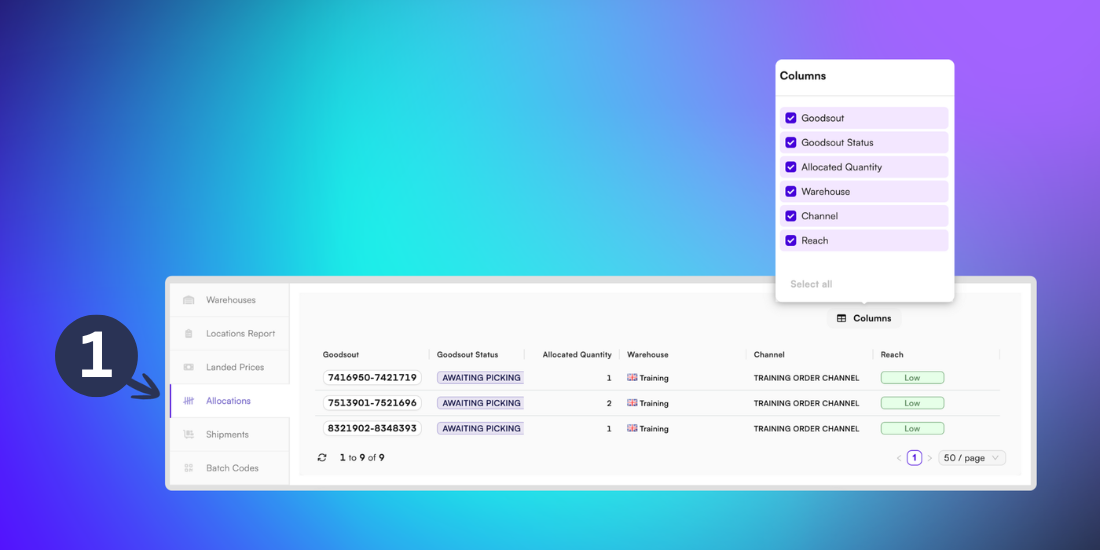The height and width of the screenshot is (550, 1100).
Task: Open goodsout 8321902-8348393
Action: pos(373,428)
